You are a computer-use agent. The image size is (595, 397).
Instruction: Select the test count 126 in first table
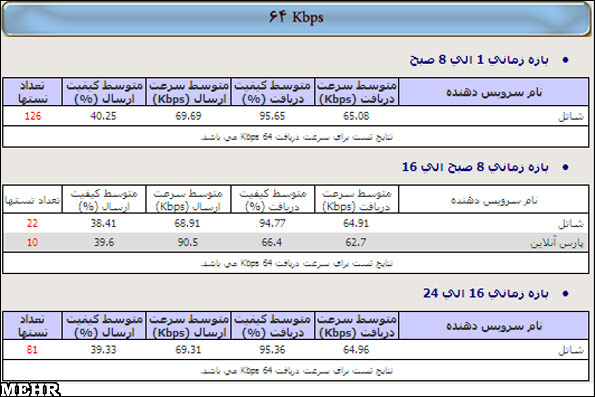coord(33,116)
